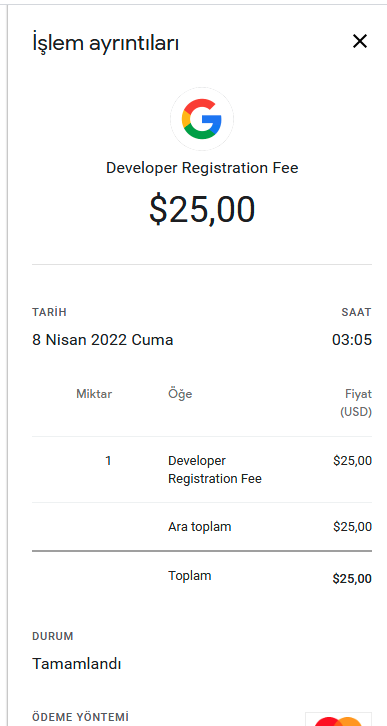Click the Mastercard payment icon
The image size is (387, 726).
tap(338, 719)
